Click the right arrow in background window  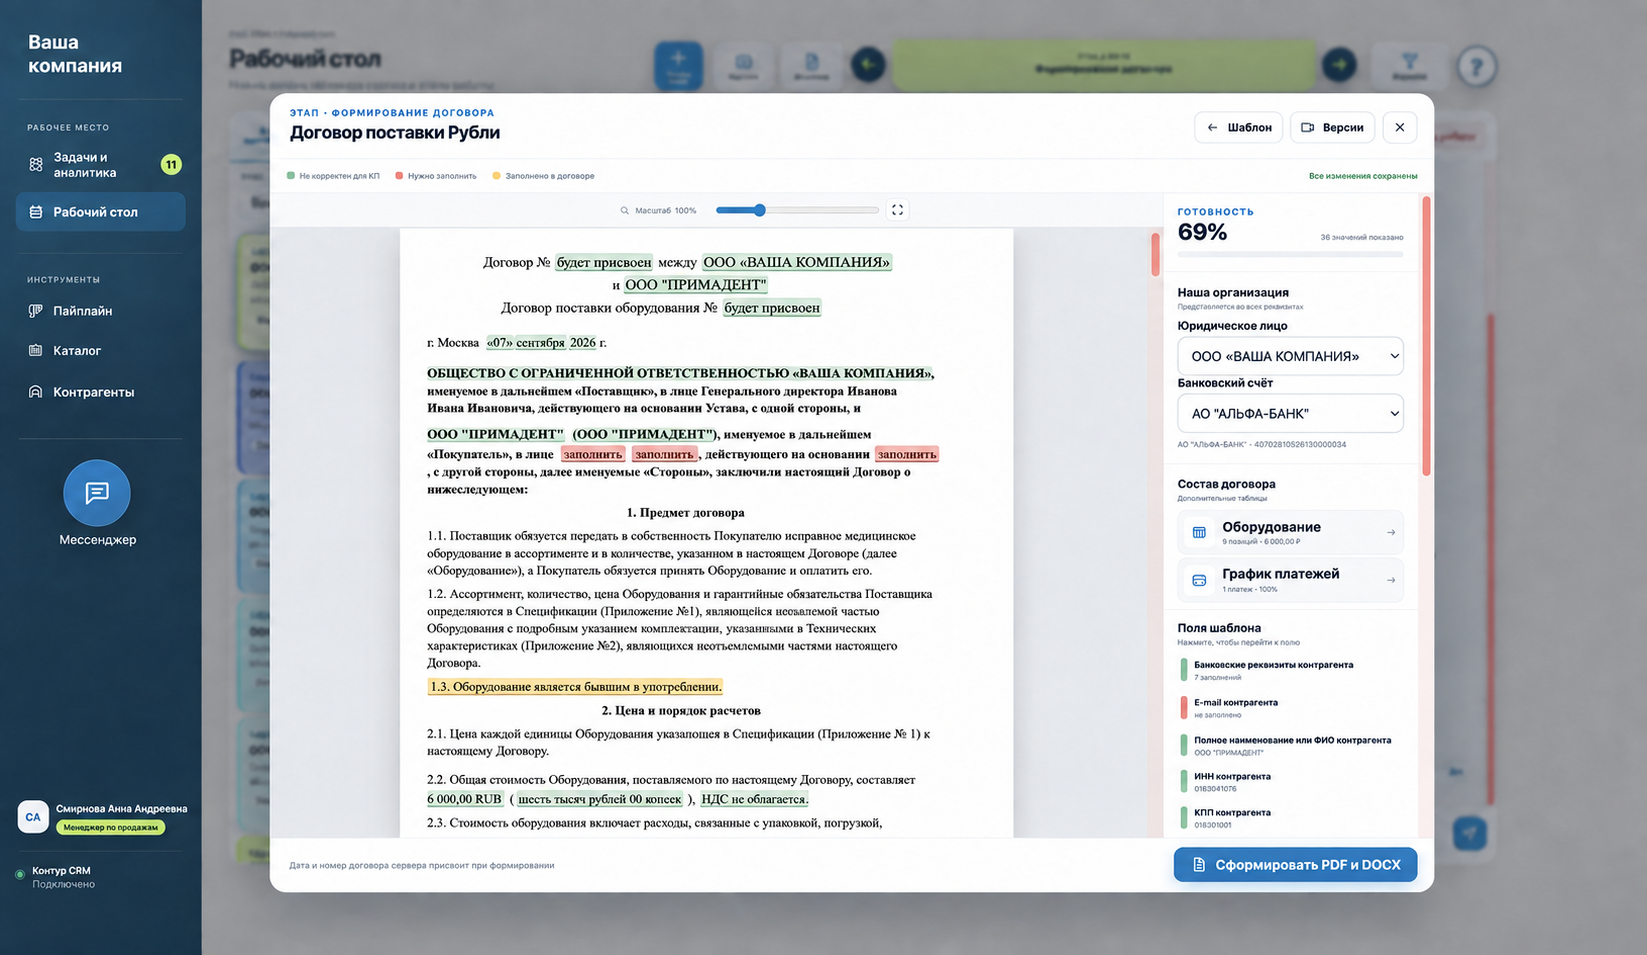point(1340,65)
